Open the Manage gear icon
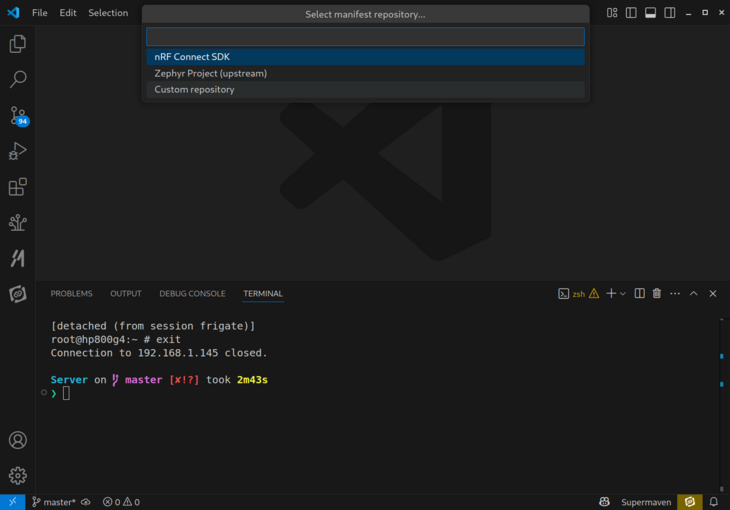Image resolution: width=730 pixels, height=510 pixels. click(x=18, y=476)
